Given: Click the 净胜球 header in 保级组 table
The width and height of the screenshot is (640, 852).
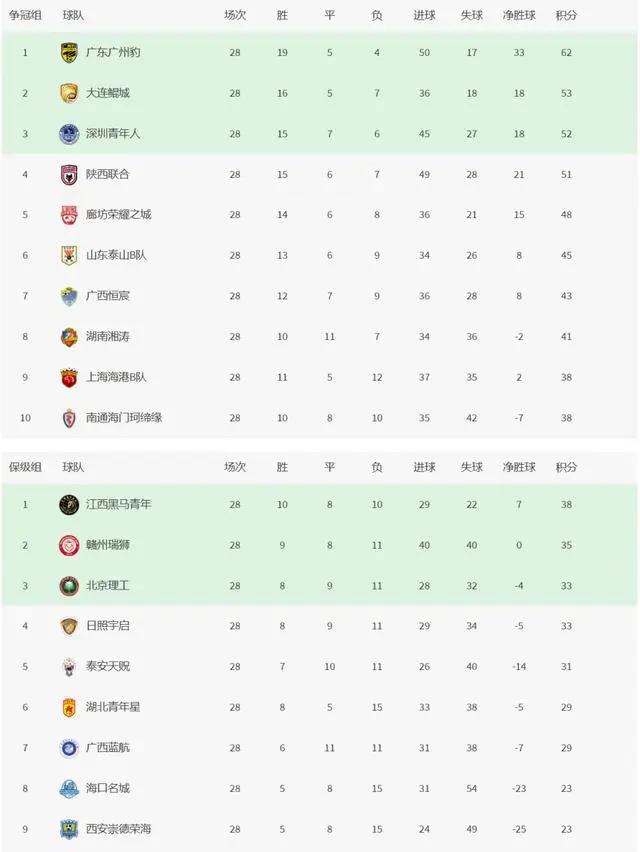Looking at the screenshot, I should (519, 467).
